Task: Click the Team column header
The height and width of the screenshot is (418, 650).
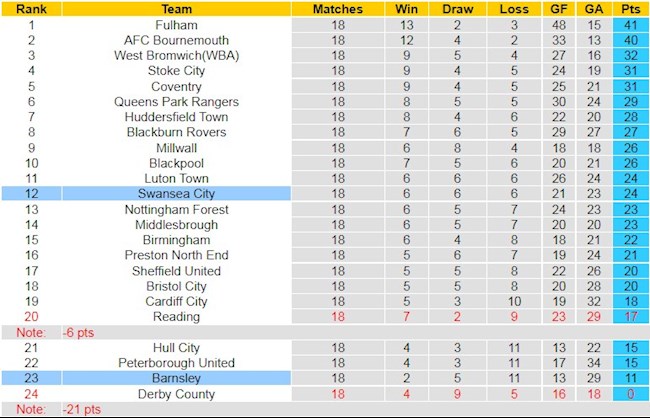Action: tap(177, 8)
